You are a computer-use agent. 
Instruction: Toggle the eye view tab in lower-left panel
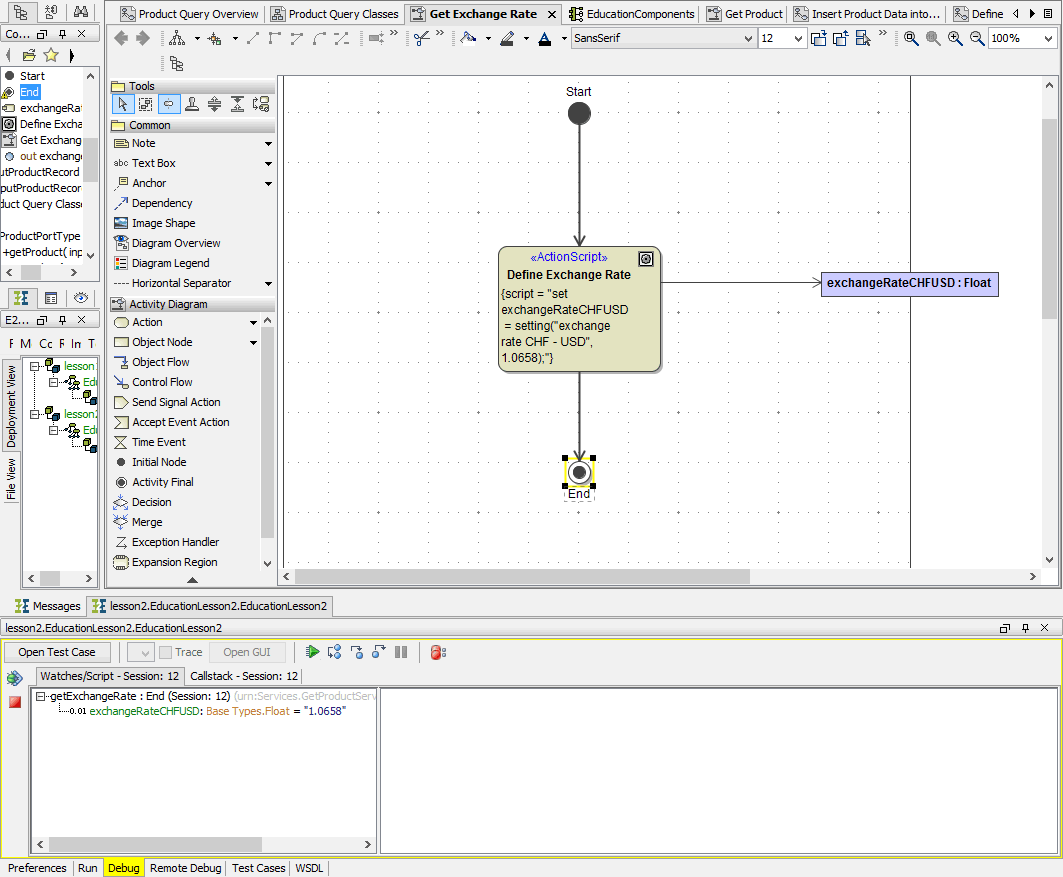point(81,298)
